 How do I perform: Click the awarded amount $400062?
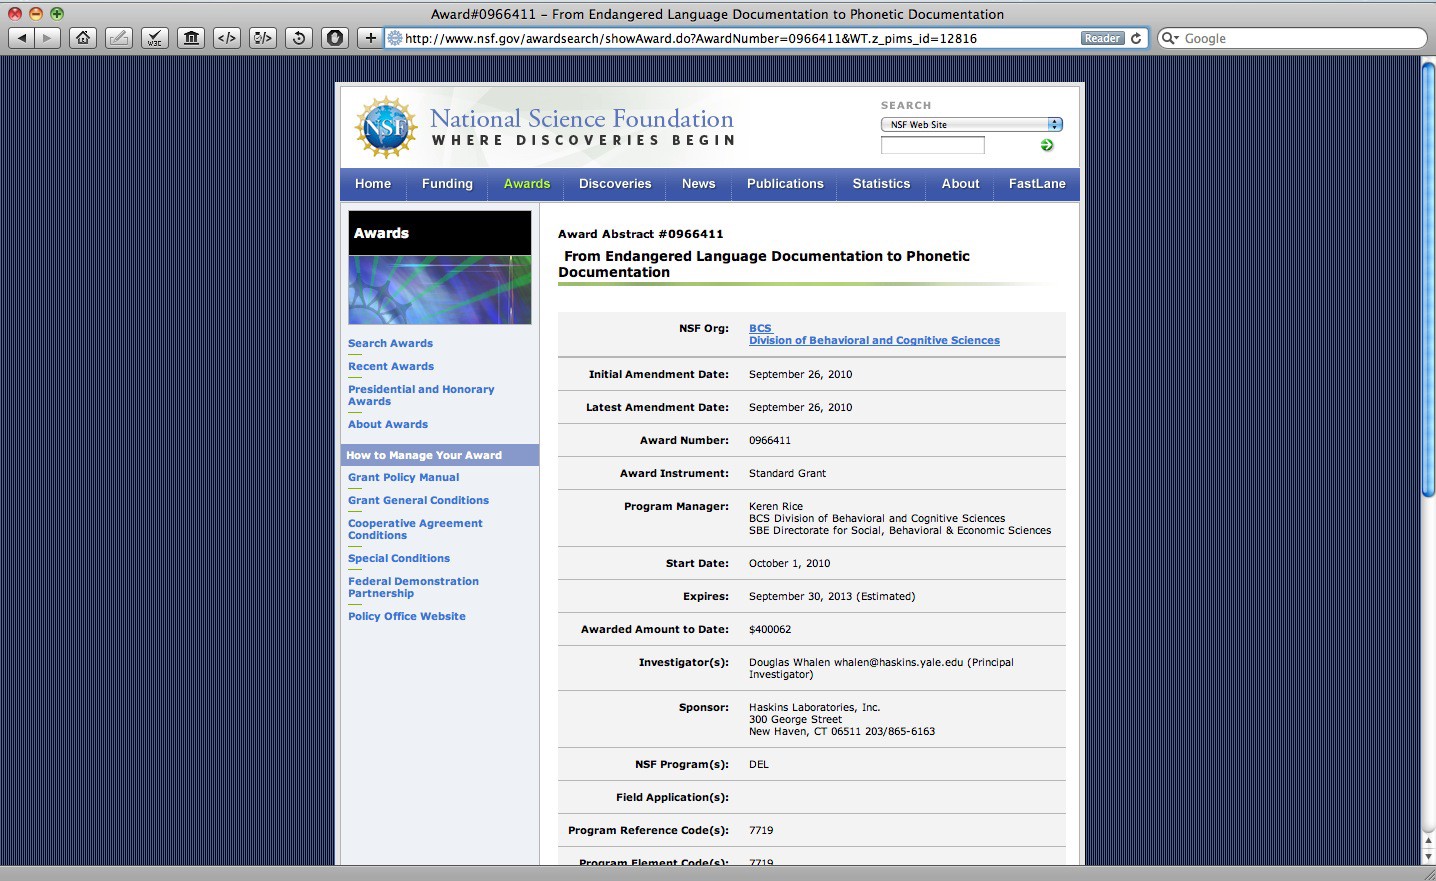tap(770, 629)
